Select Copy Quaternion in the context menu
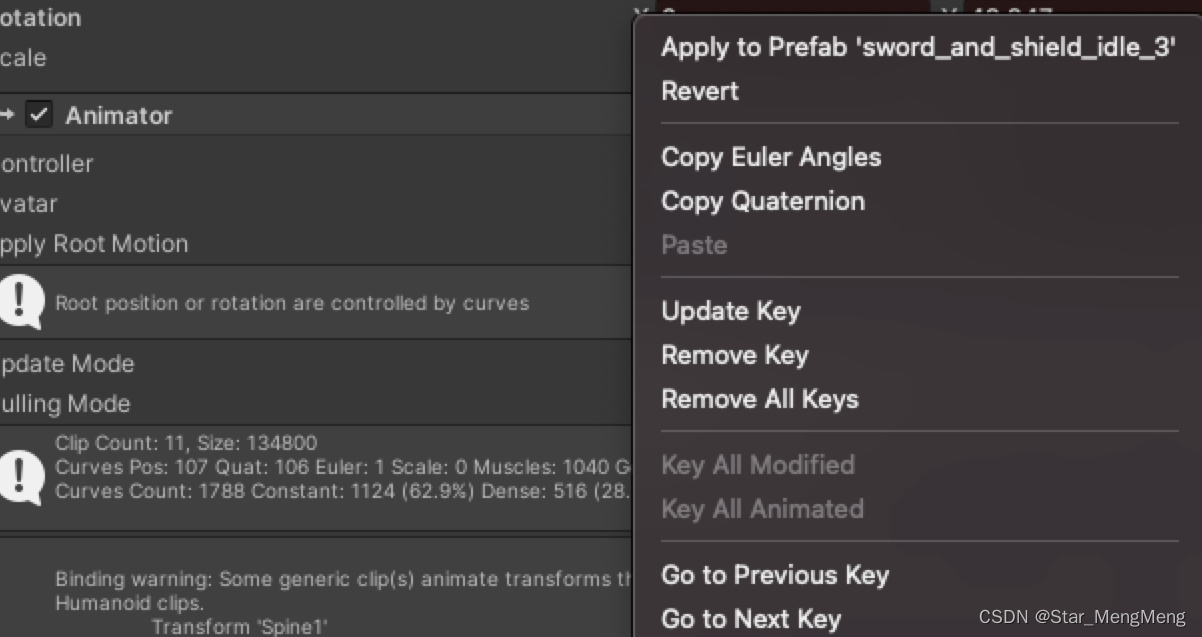 763,201
